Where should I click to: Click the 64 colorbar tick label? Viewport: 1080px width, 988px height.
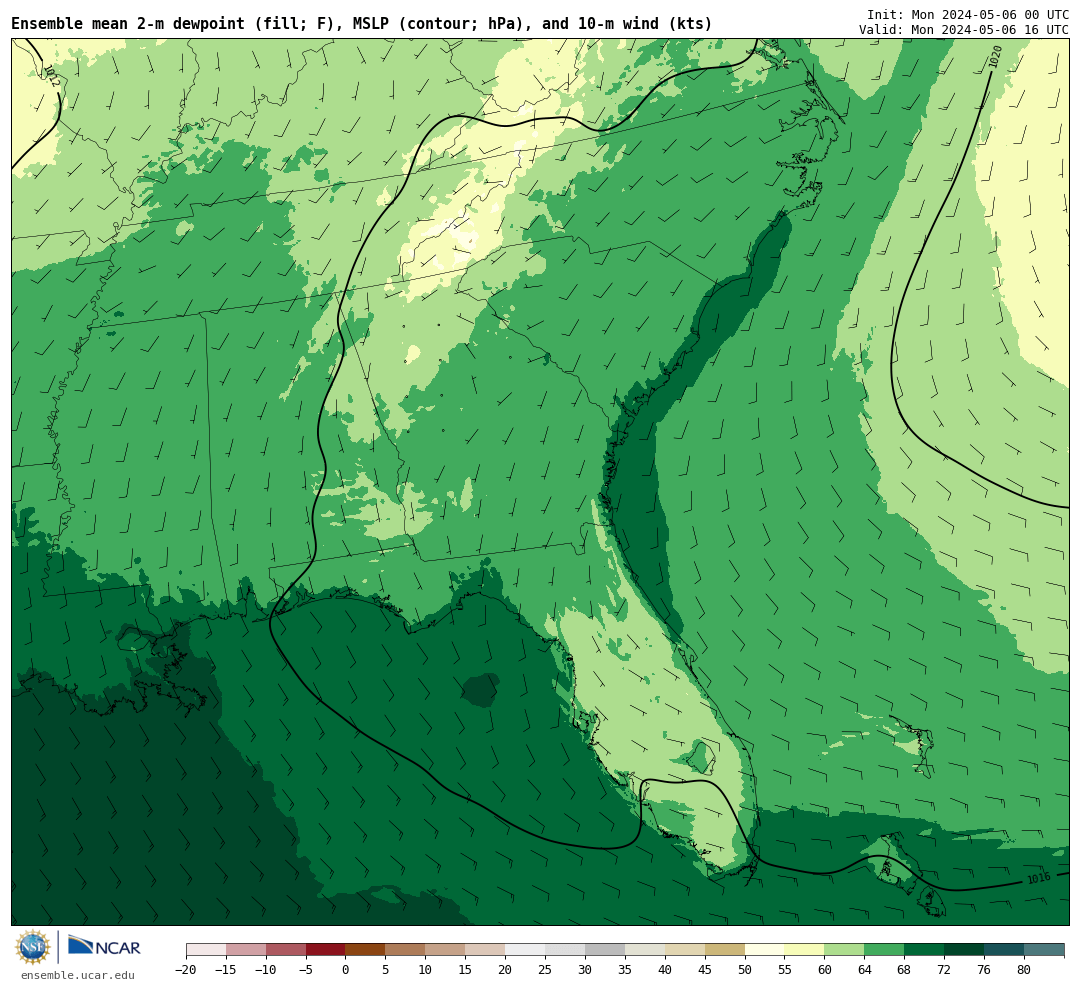point(865,970)
